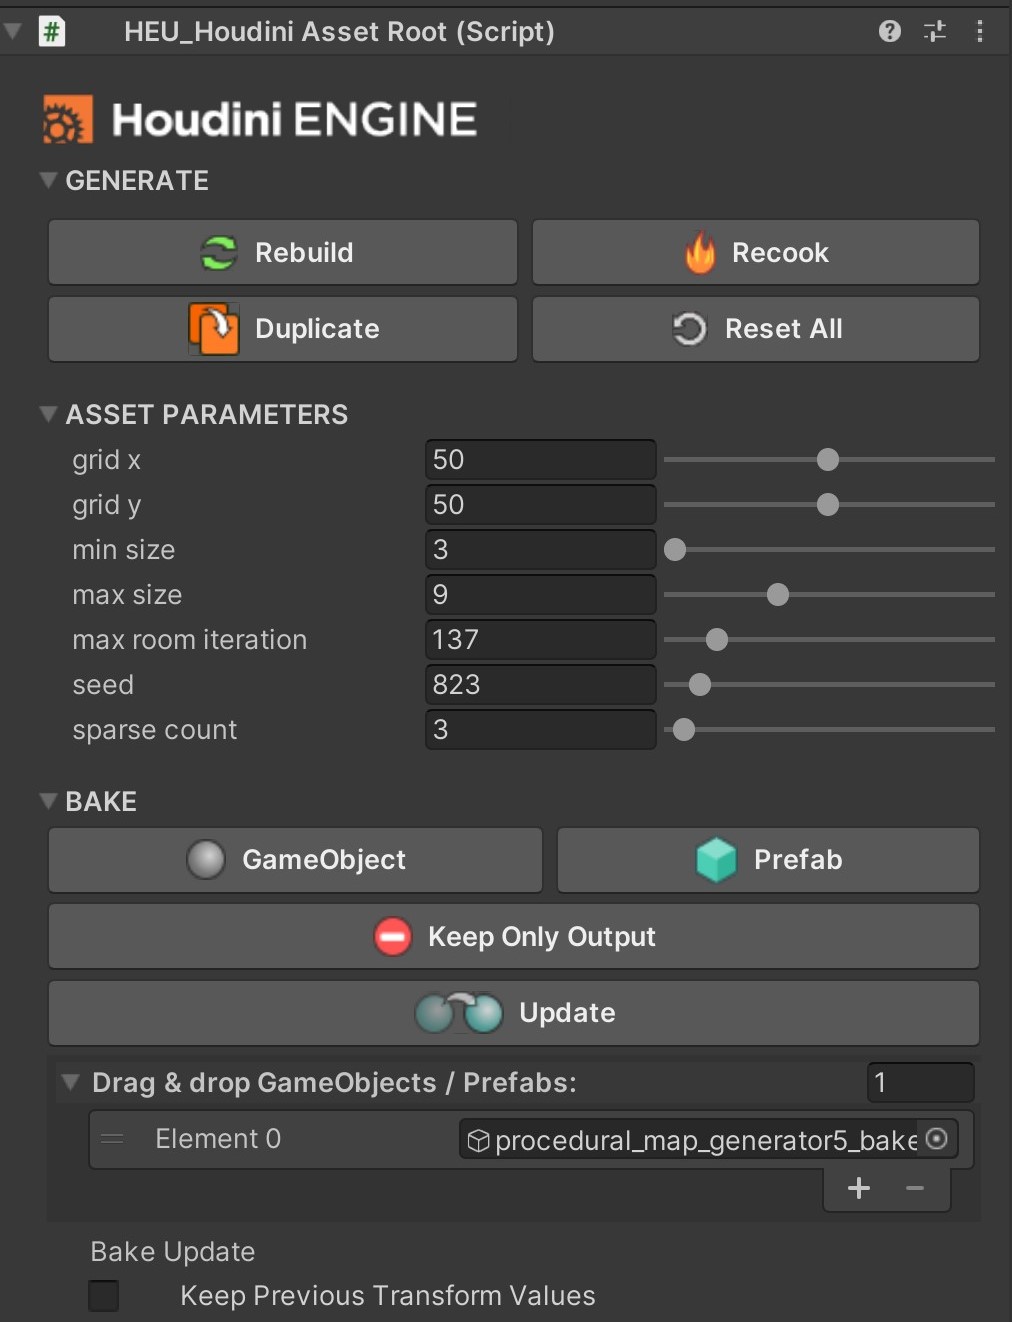The height and width of the screenshot is (1322, 1012).
Task: Select the max room iteration value field
Action: click(540, 639)
